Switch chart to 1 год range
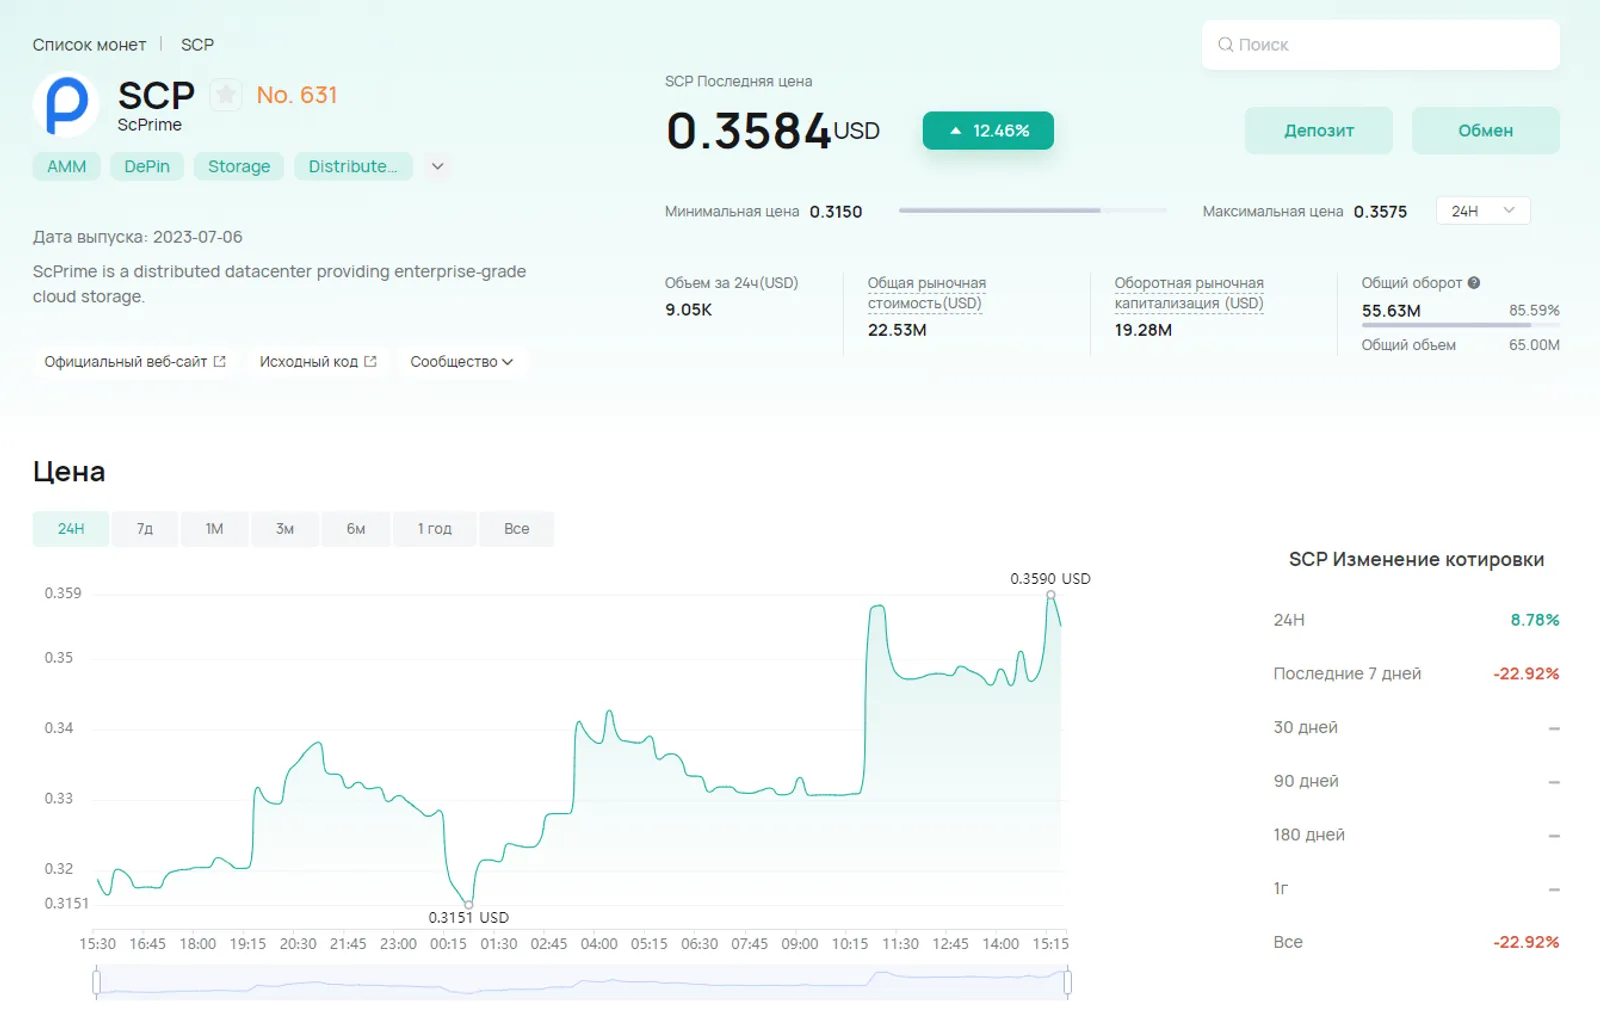This screenshot has width=1600, height=1032. coord(434,528)
